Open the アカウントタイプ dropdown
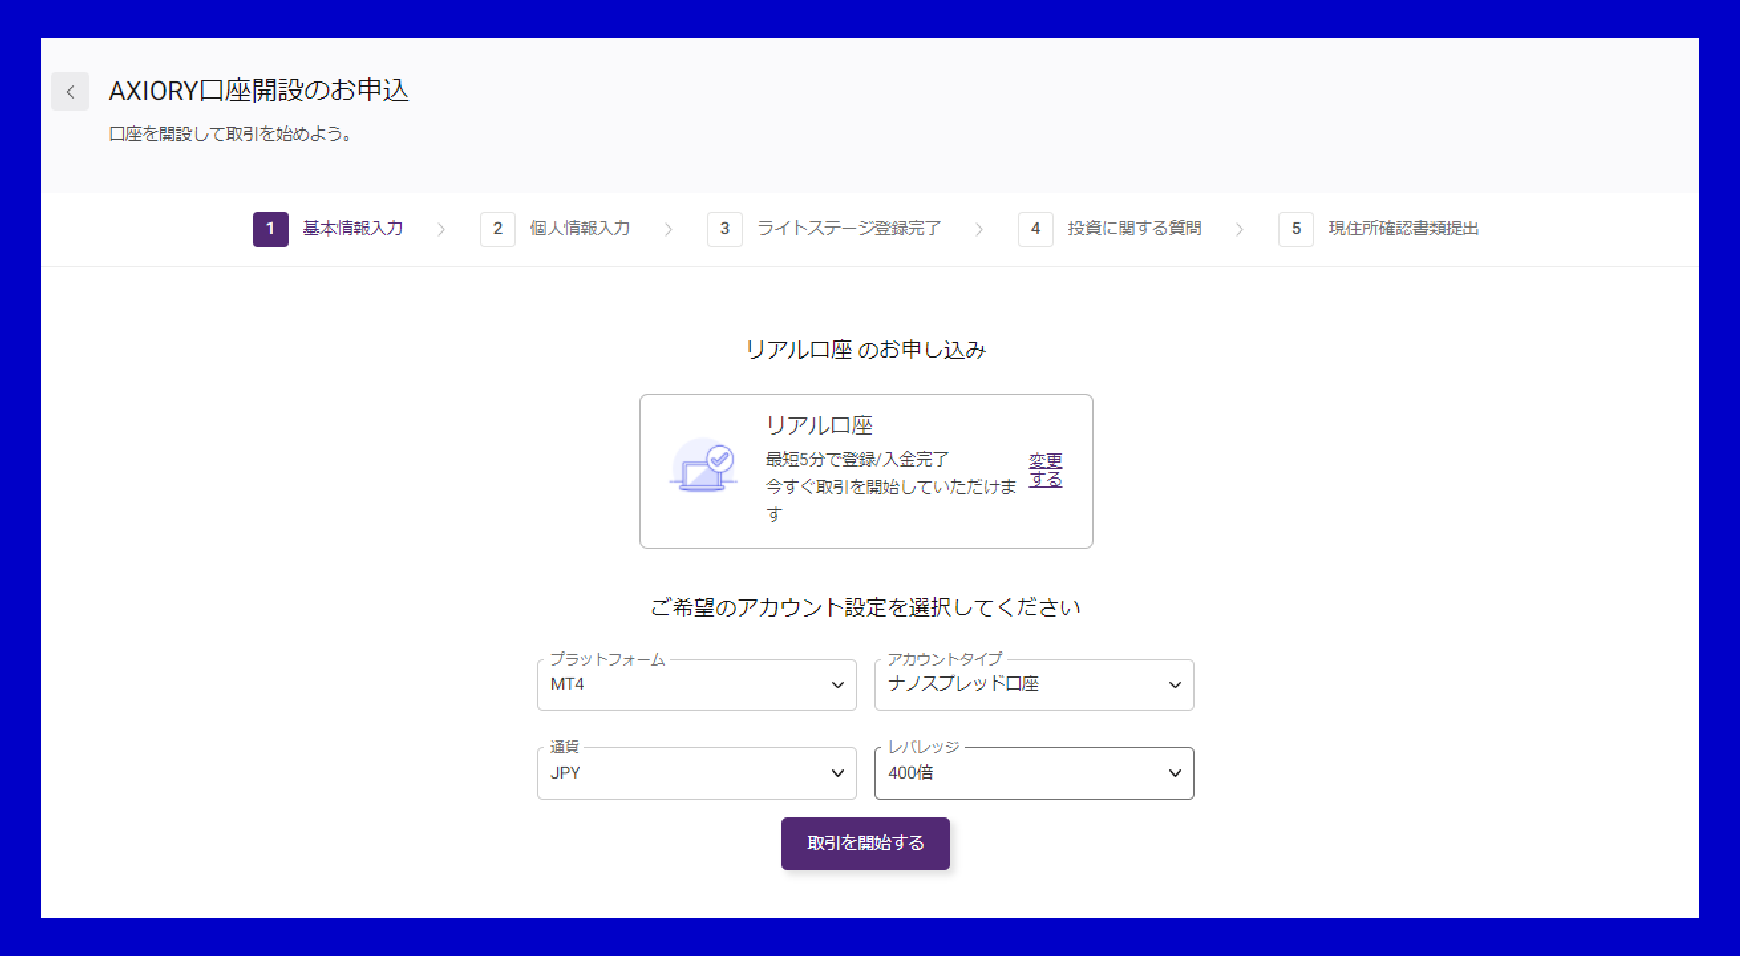This screenshot has height=956, width=1740. click(x=1034, y=685)
